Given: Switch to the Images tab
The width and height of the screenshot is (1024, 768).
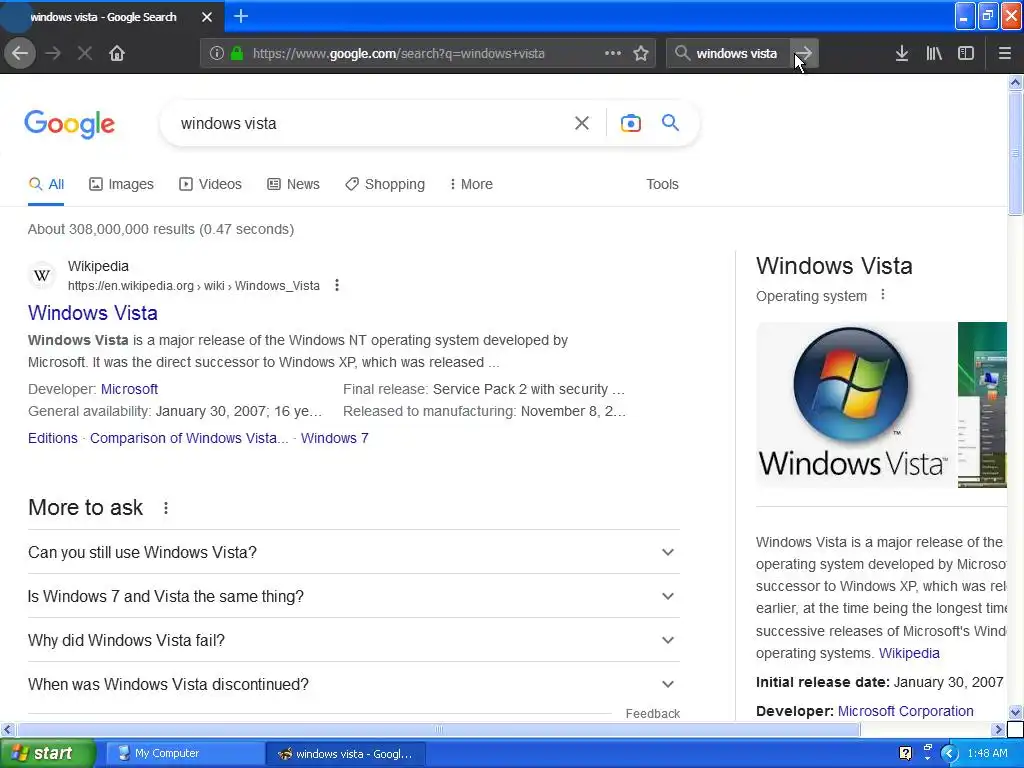Looking at the screenshot, I should (121, 184).
